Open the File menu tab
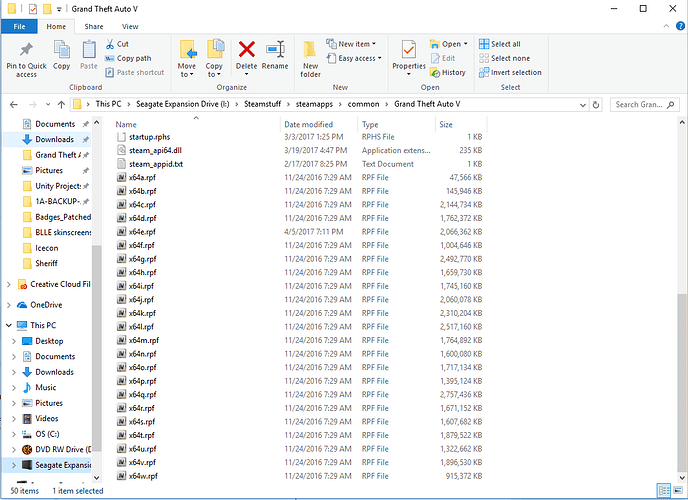The width and height of the screenshot is (688, 500). tap(19, 26)
